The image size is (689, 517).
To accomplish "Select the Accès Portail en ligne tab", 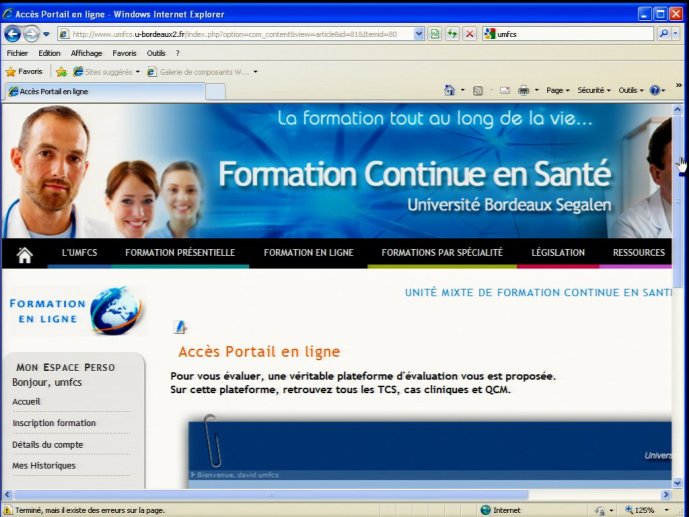I will pos(105,91).
